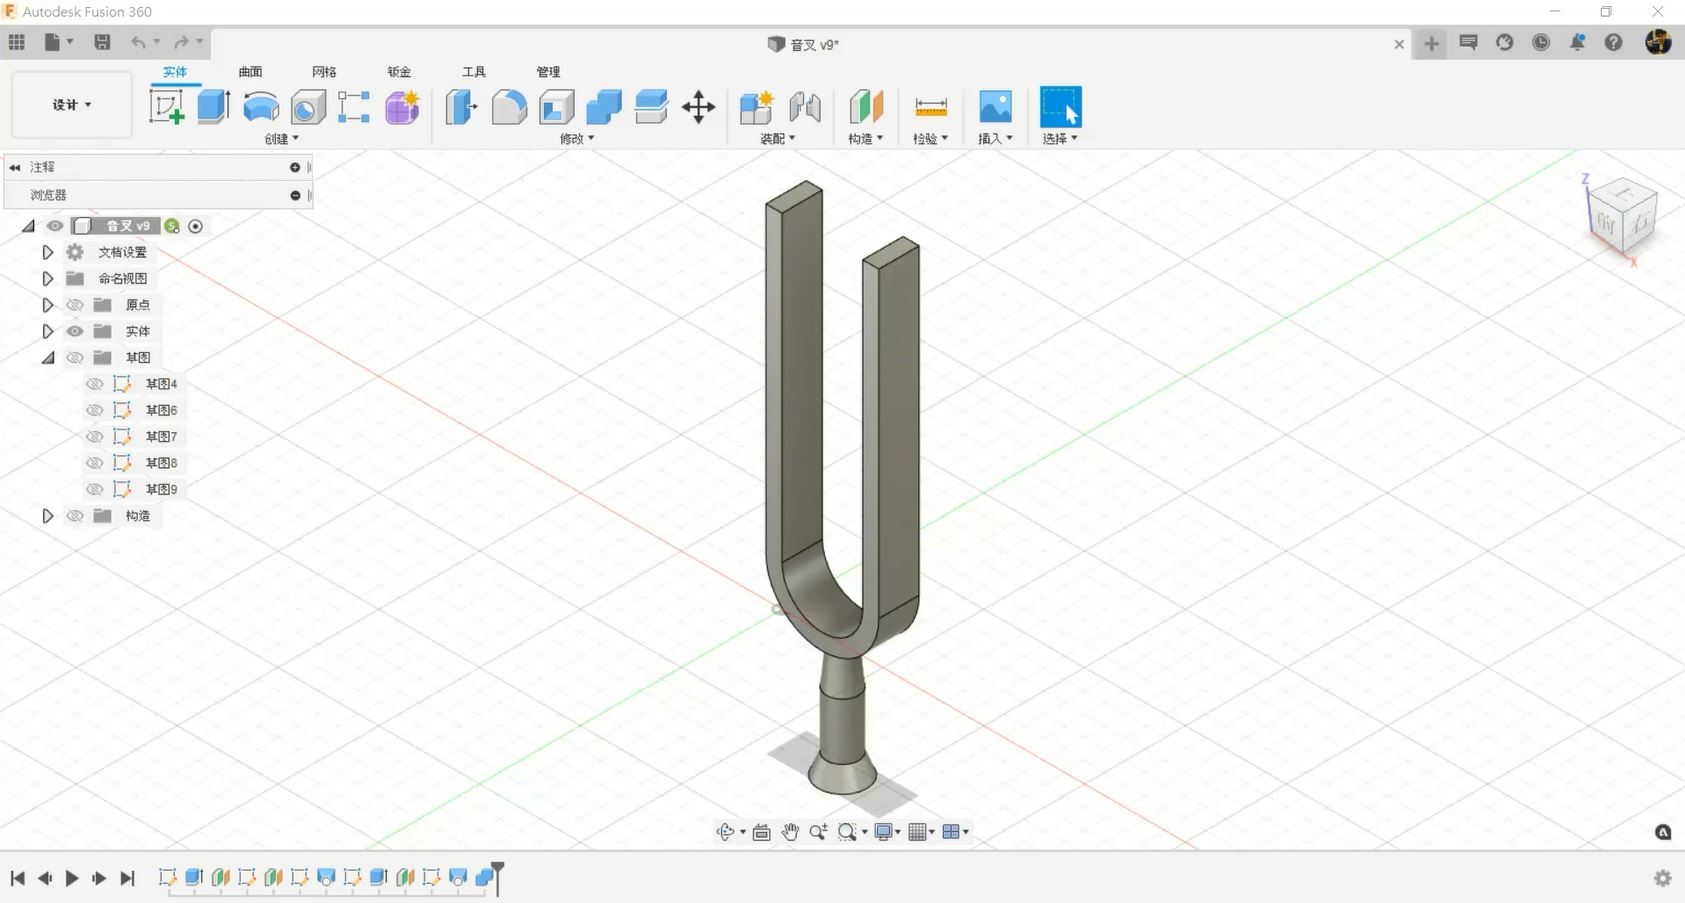Select the Shell tool
Viewport: 1685px width, 903px height.
[x=557, y=107]
